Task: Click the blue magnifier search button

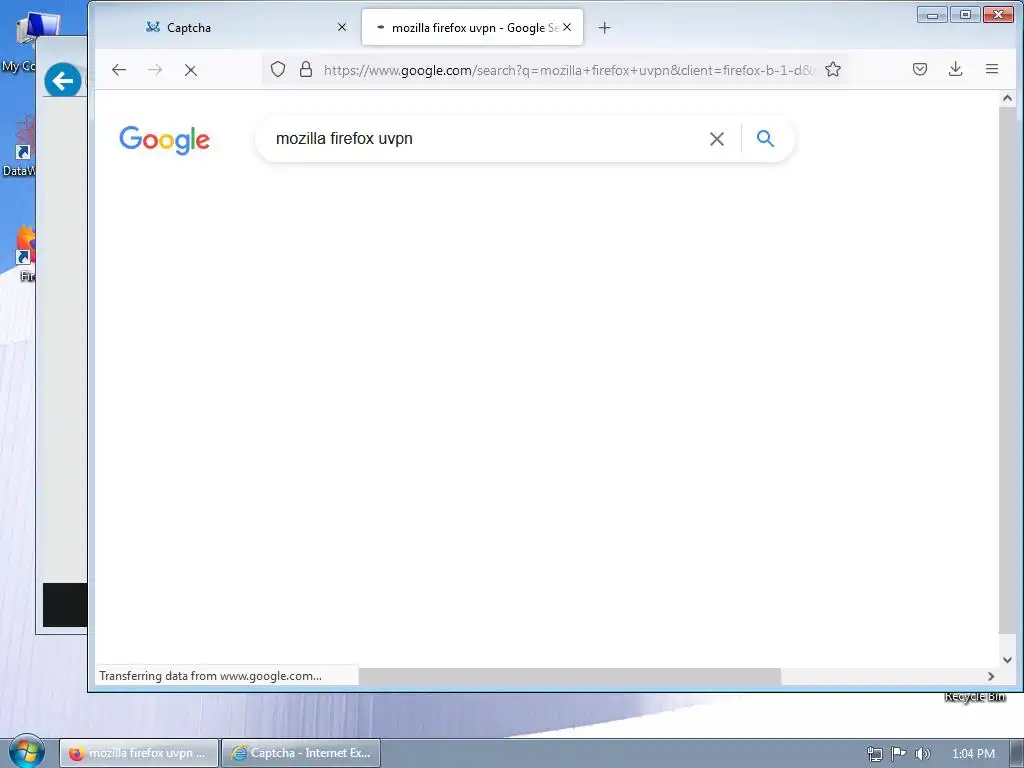Action: [x=765, y=138]
